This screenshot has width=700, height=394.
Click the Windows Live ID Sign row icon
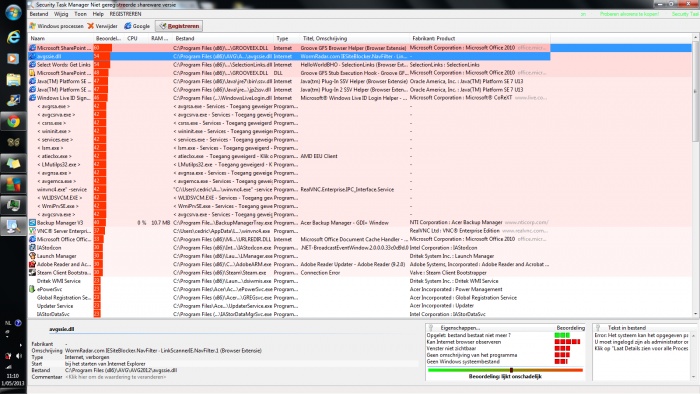point(32,98)
